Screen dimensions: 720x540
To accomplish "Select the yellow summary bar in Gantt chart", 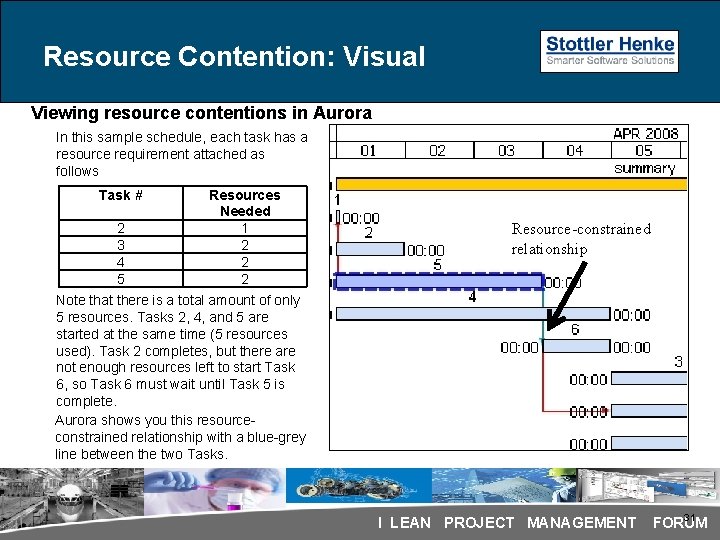I will point(512,185).
